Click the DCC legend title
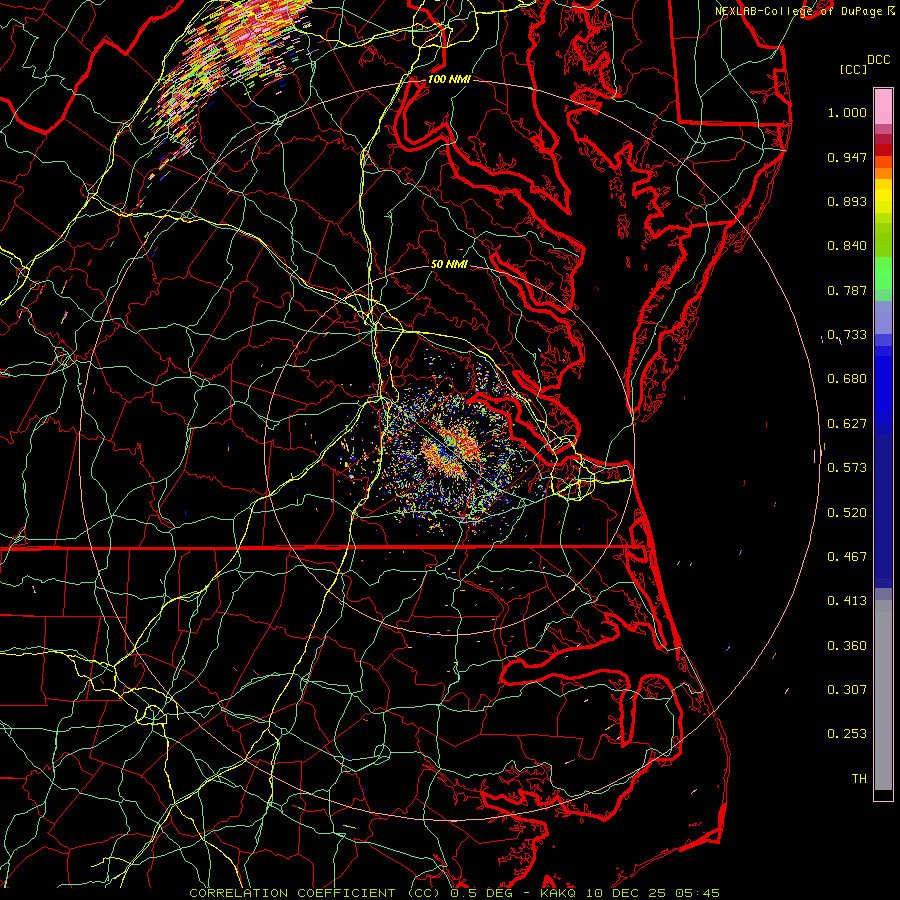The image size is (900, 900). pos(878,60)
